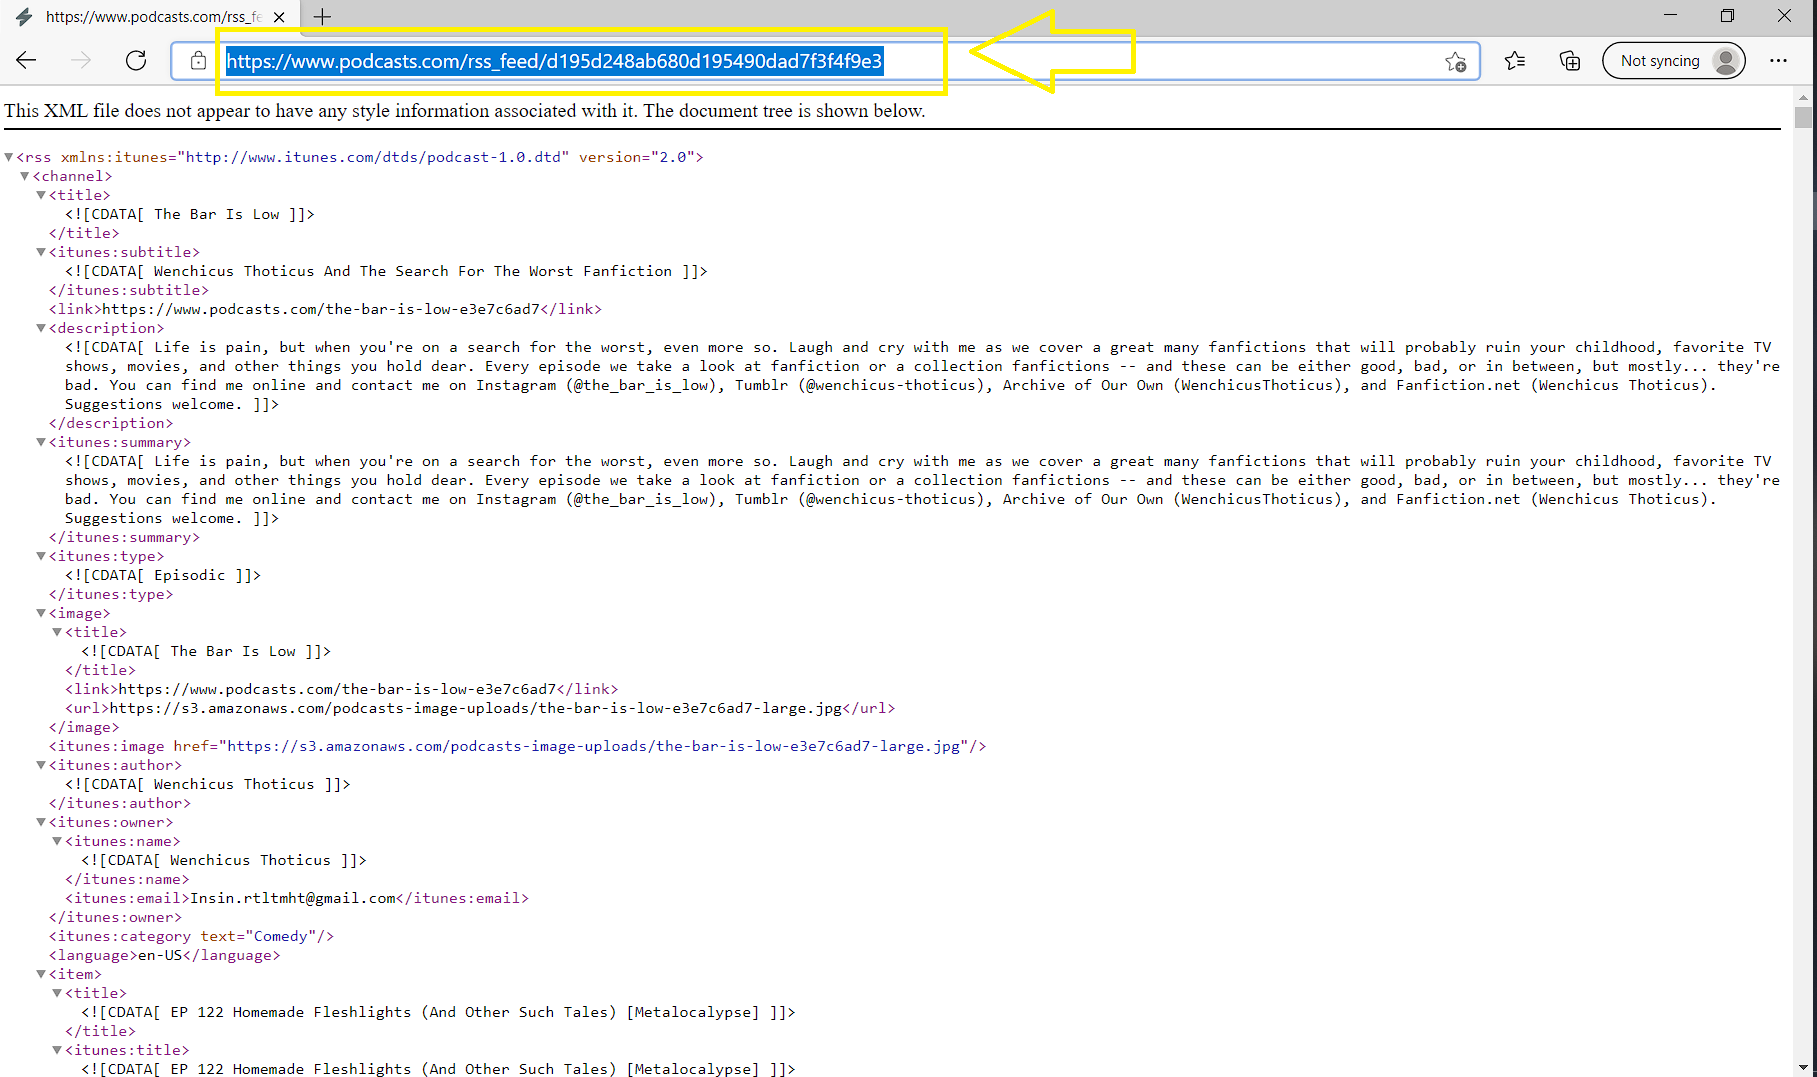The height and width of the screenshot is (1077, 1817).
Task: View site information lock icon
Action: click(198, 61)
